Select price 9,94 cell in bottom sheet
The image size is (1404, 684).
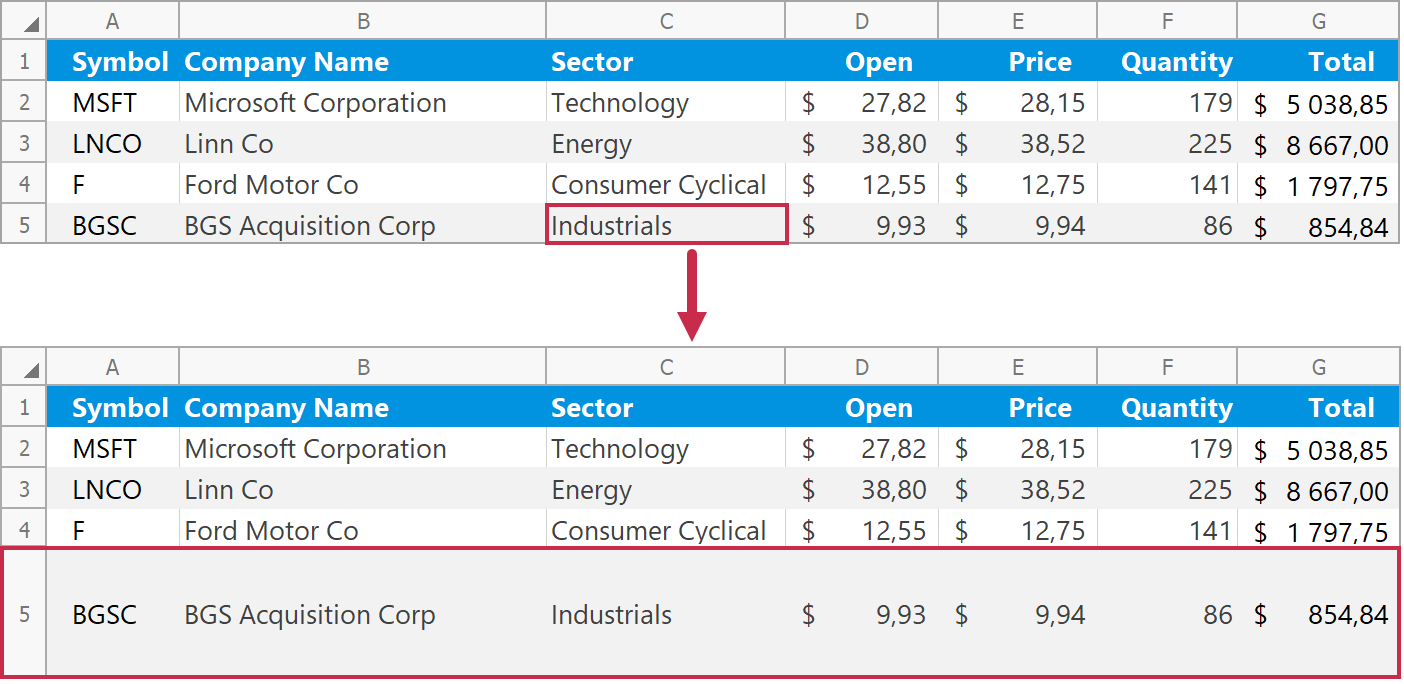pos(1018,614)
